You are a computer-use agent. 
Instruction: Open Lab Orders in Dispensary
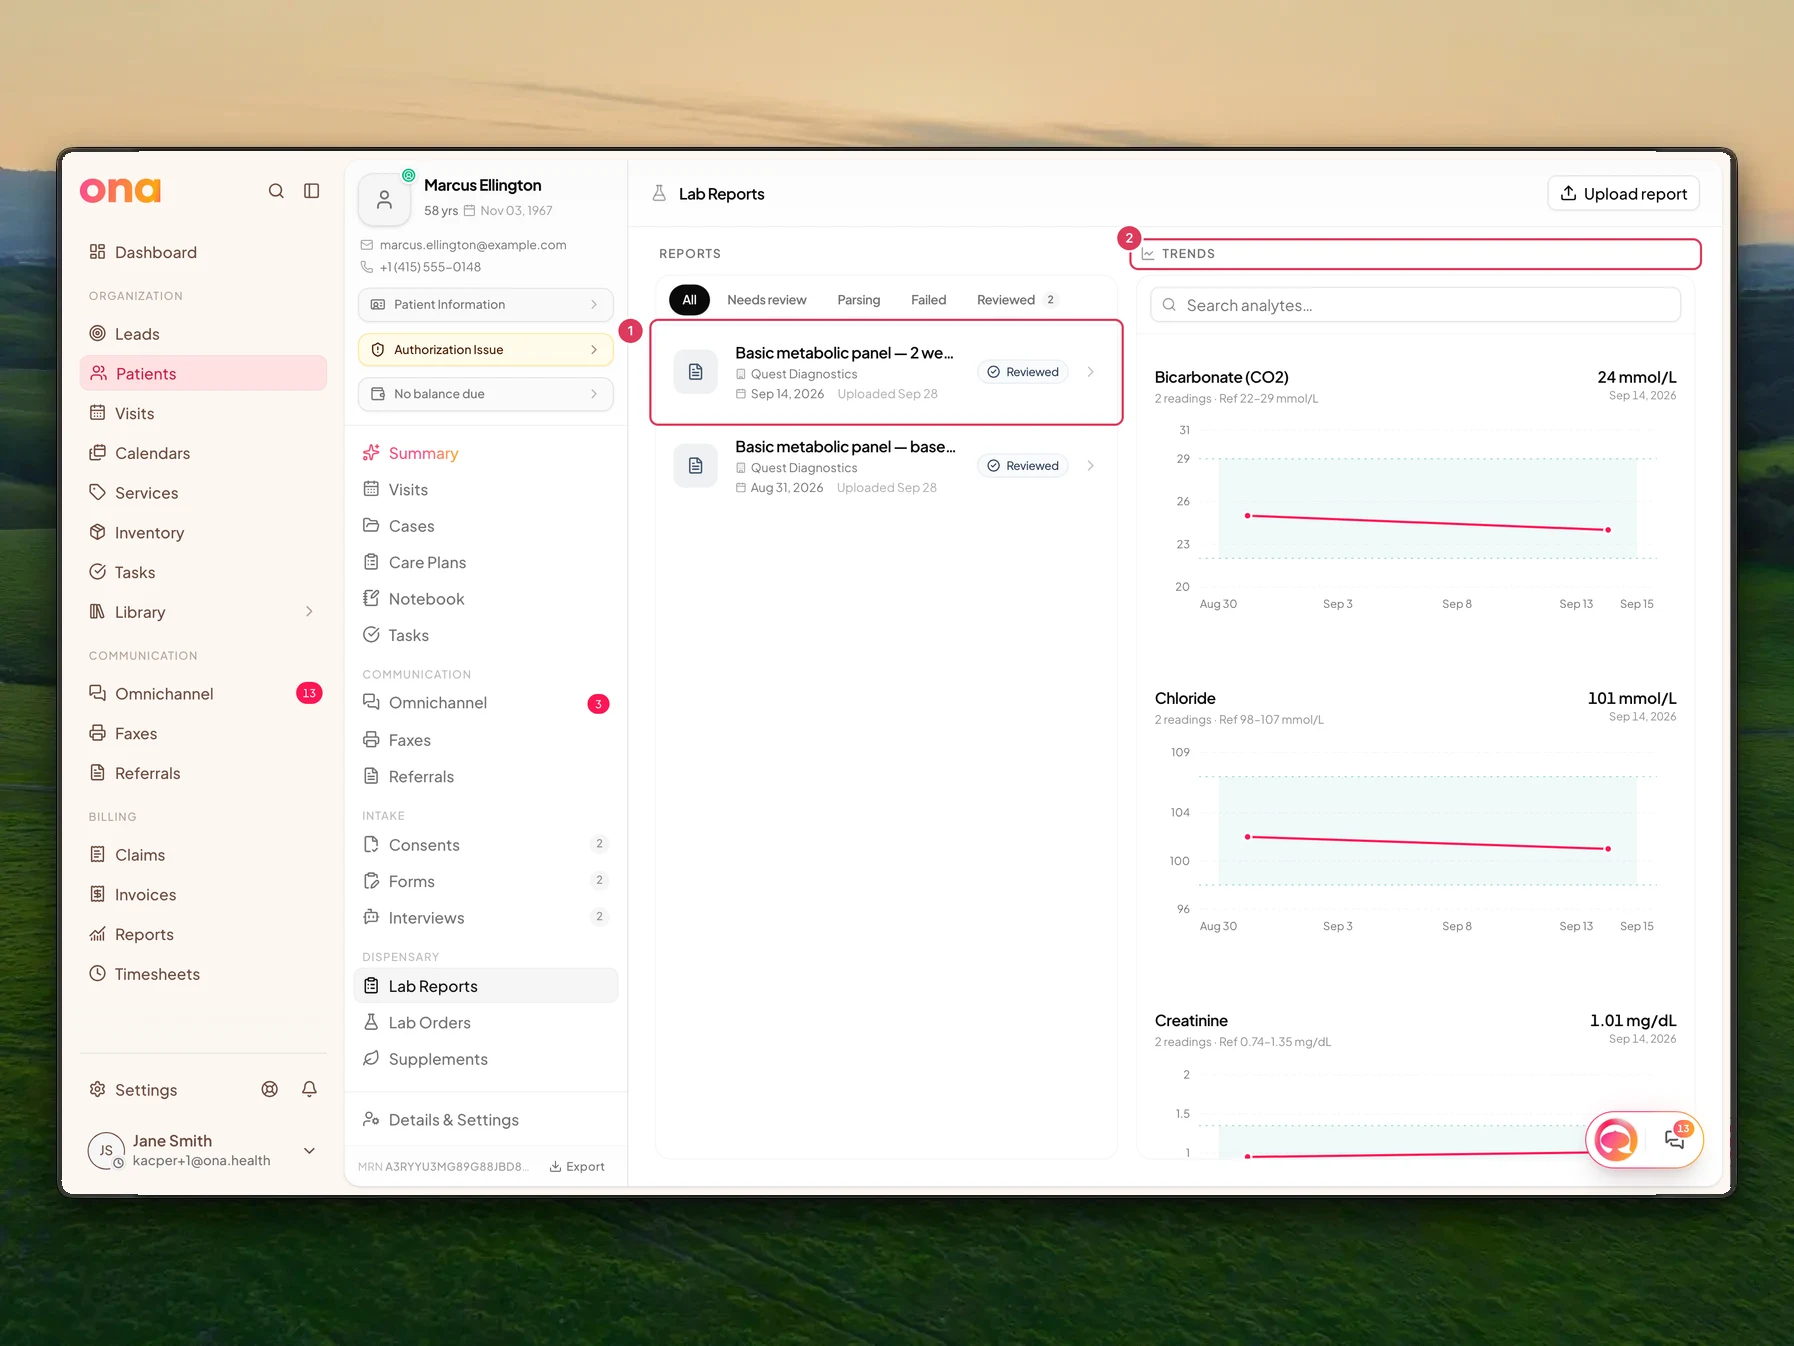click(x=486, y=1023)
